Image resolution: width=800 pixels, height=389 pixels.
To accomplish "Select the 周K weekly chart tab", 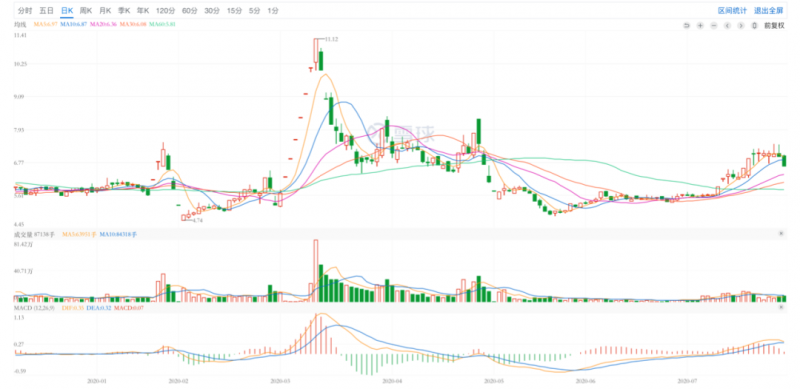I will click(x=86, y=10).
